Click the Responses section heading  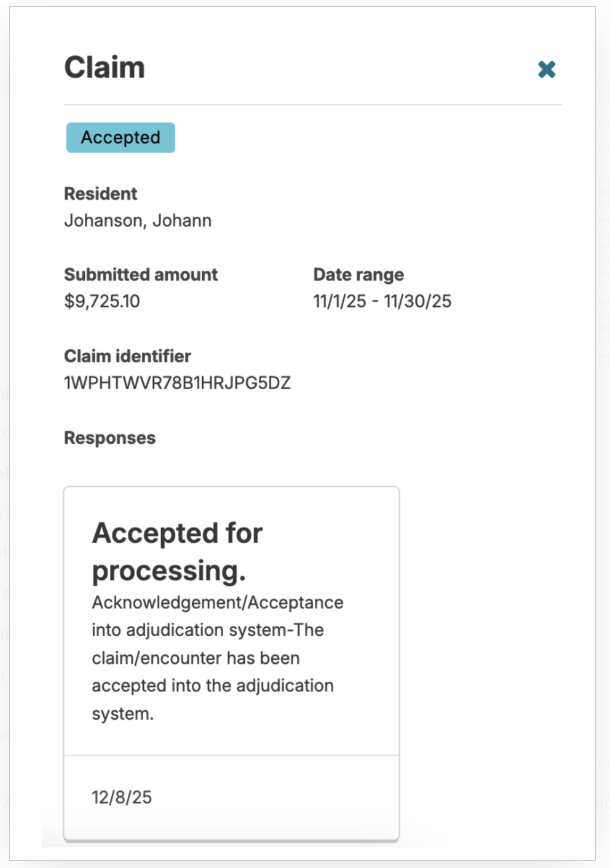pyautogui.click(x=109, y=438)
